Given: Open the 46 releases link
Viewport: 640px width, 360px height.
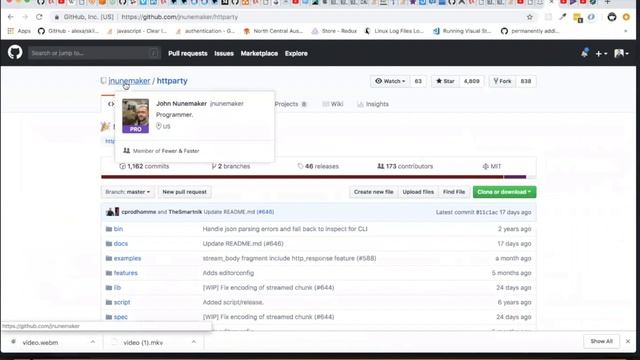Looking at the screenshot, I should (318, 166).
